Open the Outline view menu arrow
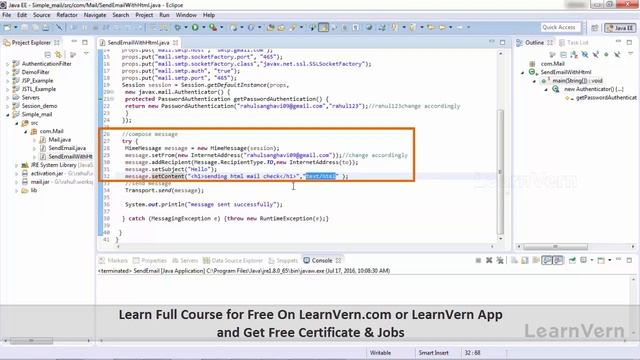This screenshot has width=640, height=360. pyautogui.click(x=630, y=54)
